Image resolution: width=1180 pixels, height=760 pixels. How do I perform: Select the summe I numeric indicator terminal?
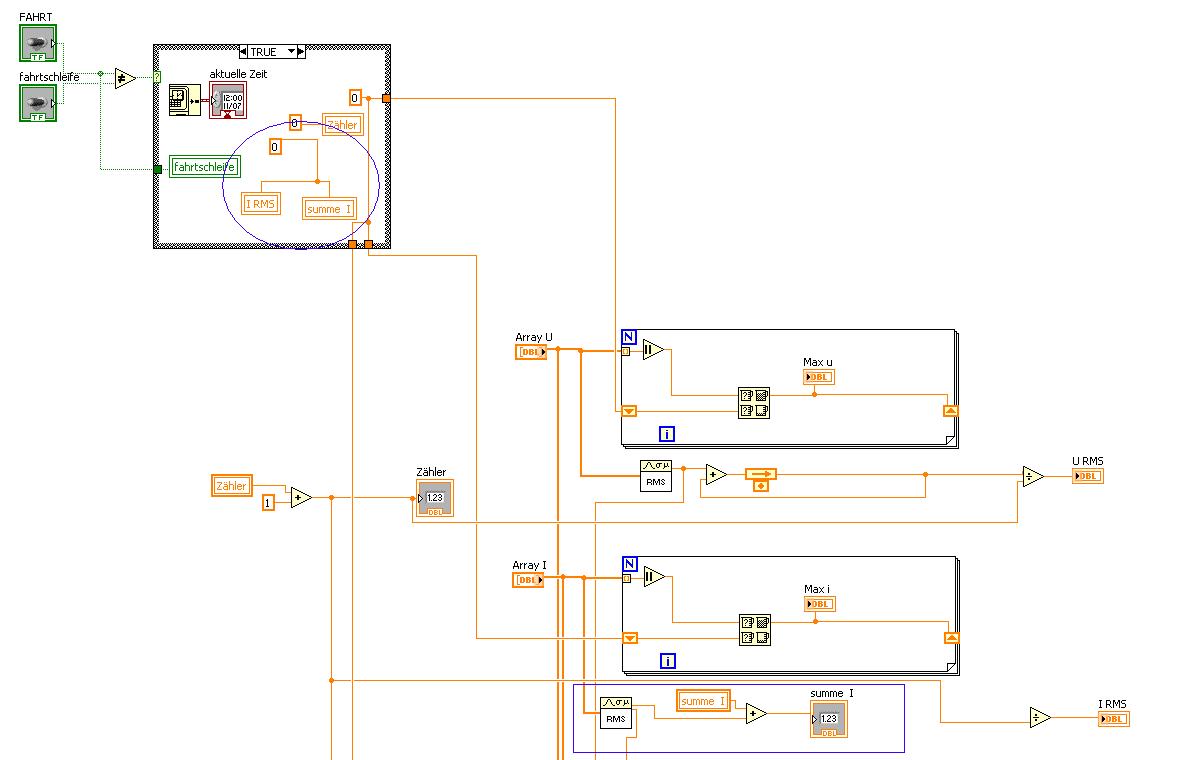tap(829, 719)
